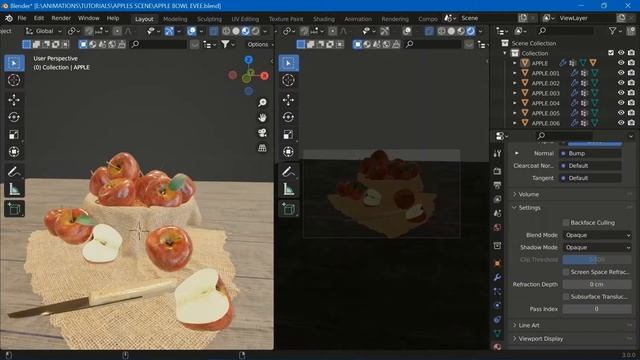Click the Normal input Bump link
The height and width of the screenshot is (360, 640).
(x=591, y=153)
